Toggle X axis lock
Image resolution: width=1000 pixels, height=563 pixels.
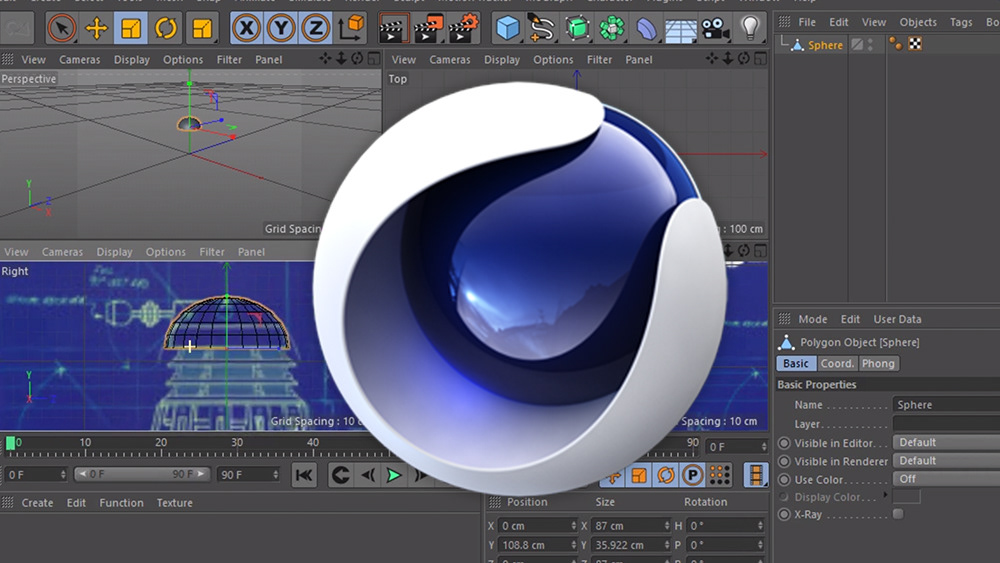click(246, 28)
